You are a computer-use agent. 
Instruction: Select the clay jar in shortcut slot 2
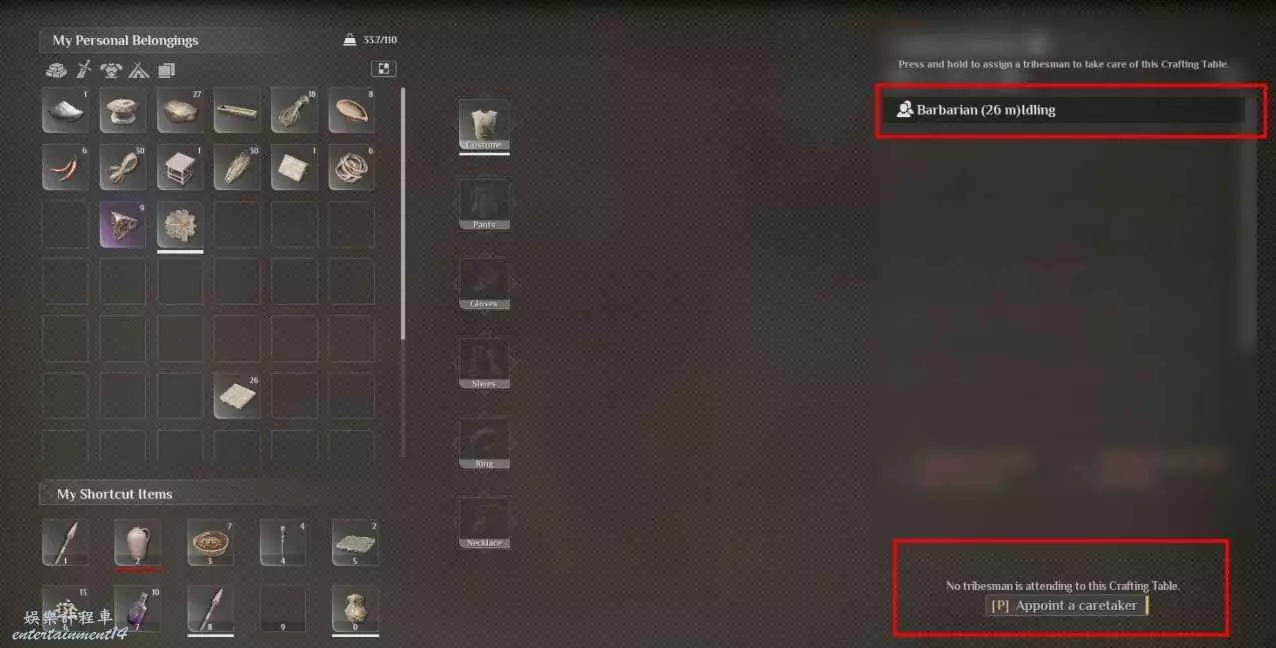(x=137, y=542)
